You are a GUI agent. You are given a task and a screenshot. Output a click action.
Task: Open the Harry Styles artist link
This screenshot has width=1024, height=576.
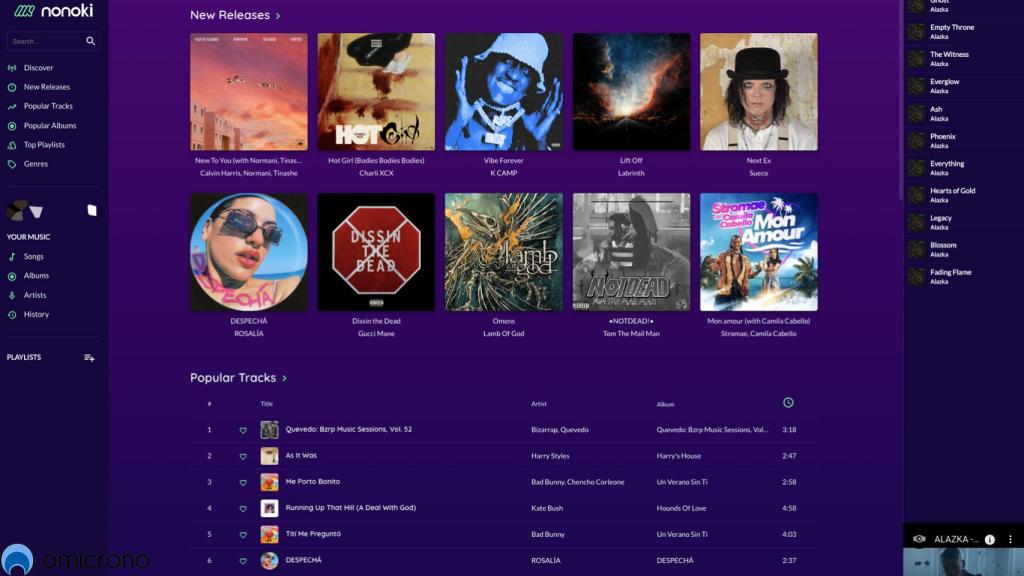point(551,456)
